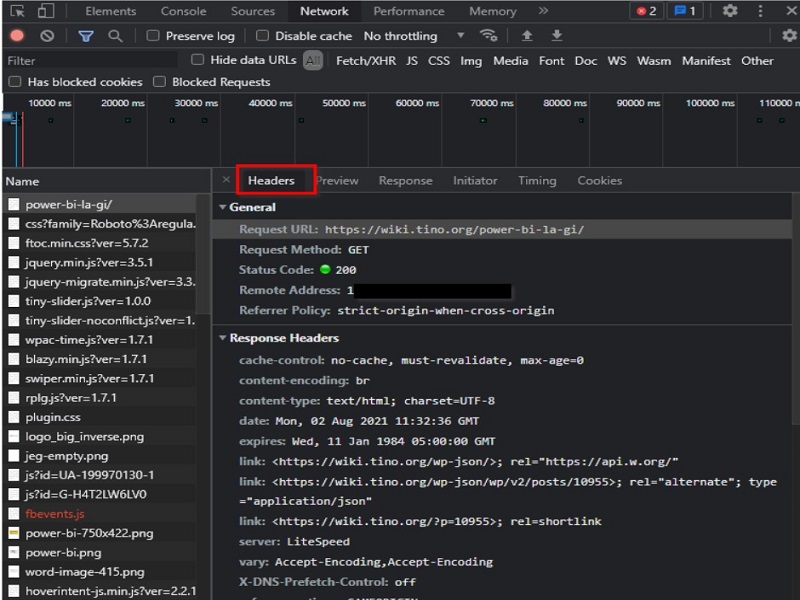Import HAR file upload arrow
The image size is (800, 600).
click(527, 35)
